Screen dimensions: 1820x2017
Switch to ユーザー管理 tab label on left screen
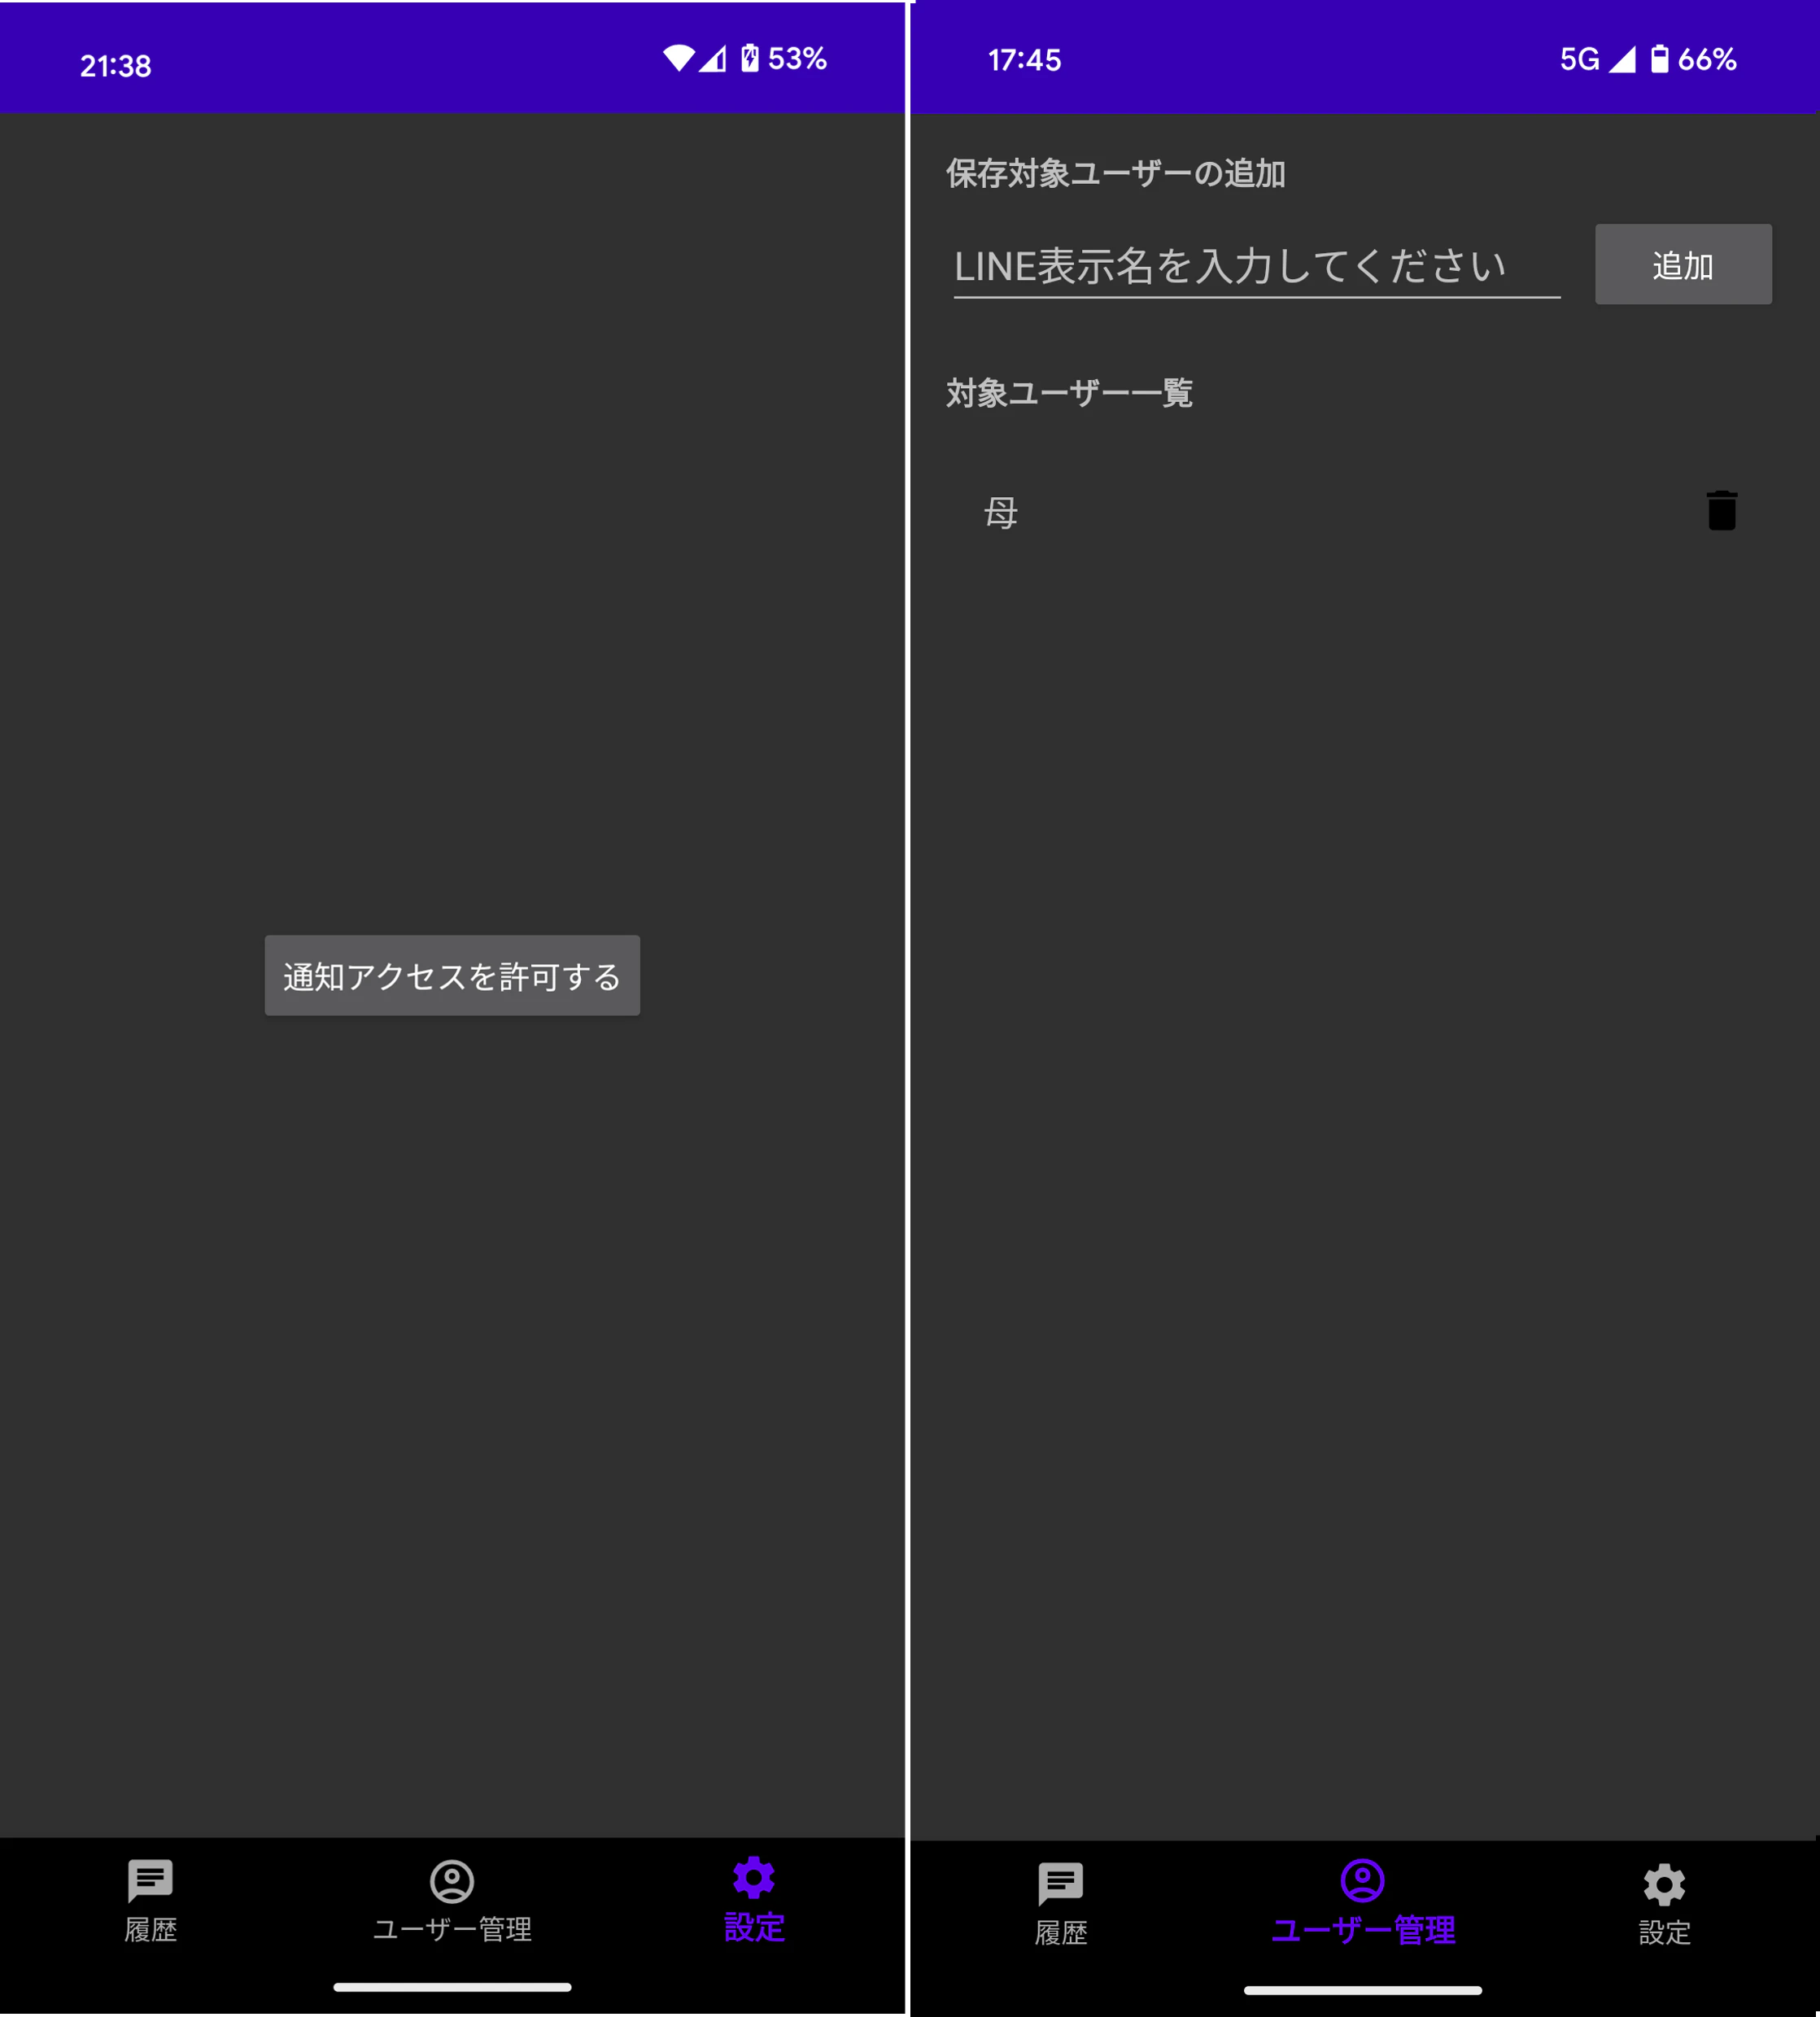452,1929
